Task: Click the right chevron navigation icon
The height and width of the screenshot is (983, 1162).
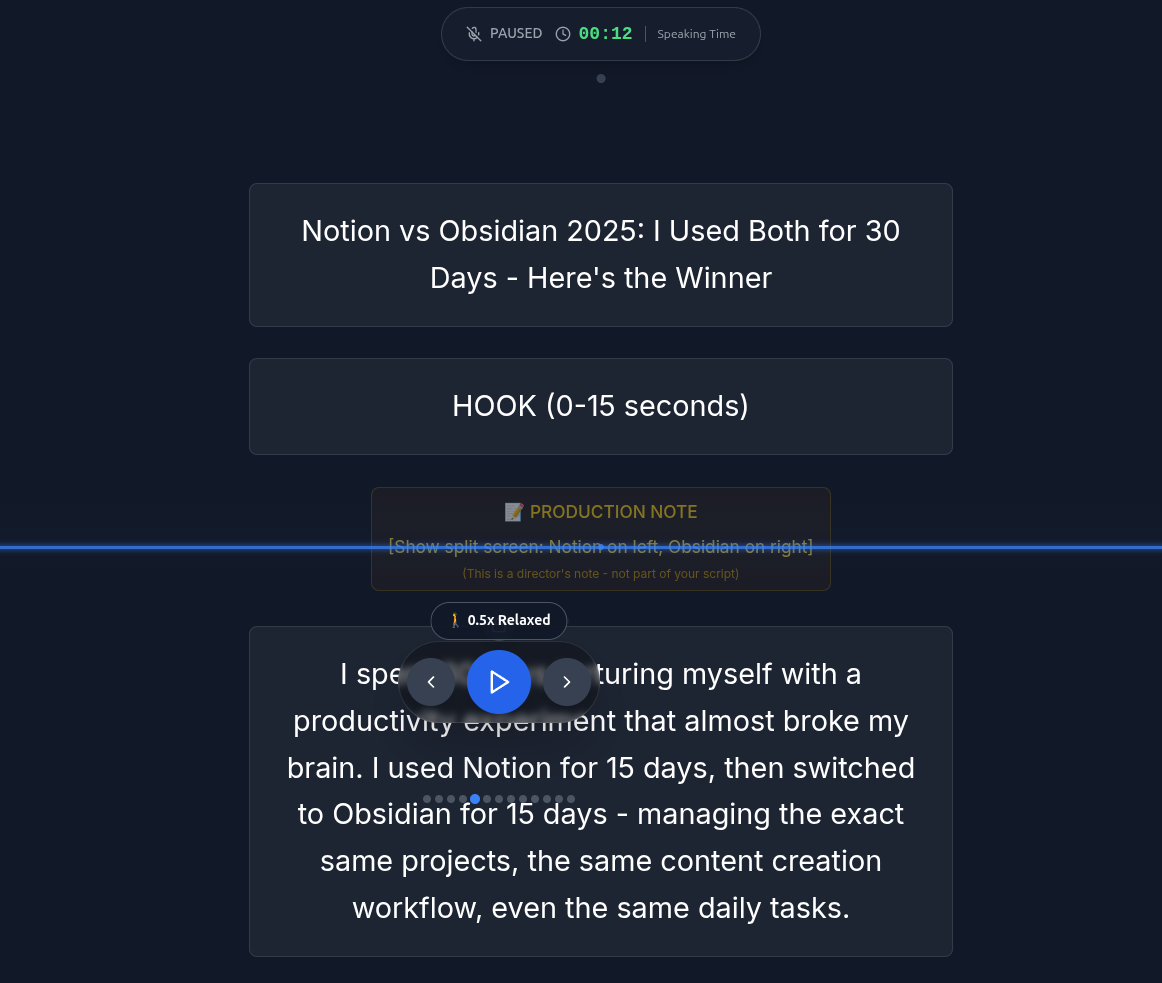Action: coord(566,681)
